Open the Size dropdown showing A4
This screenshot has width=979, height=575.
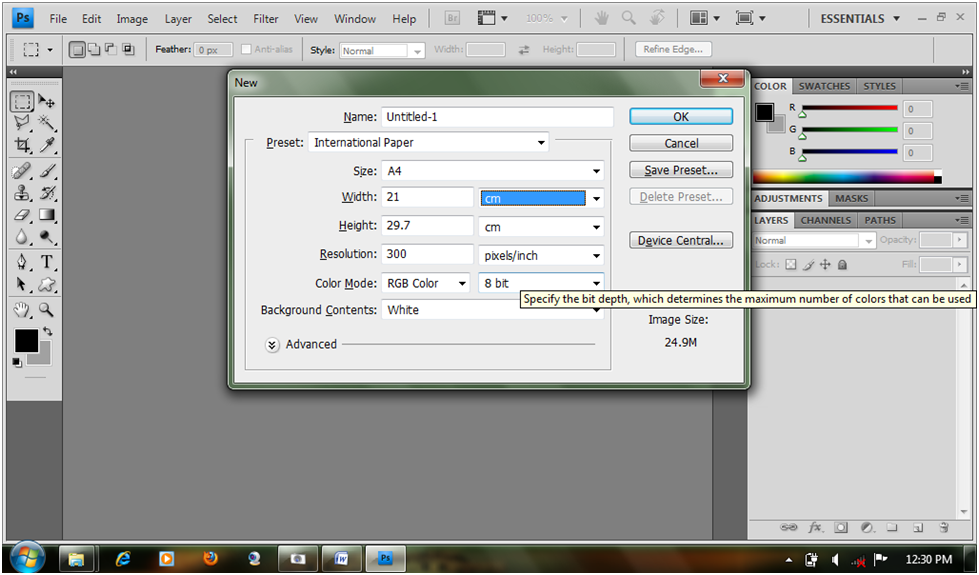[493, 171]
